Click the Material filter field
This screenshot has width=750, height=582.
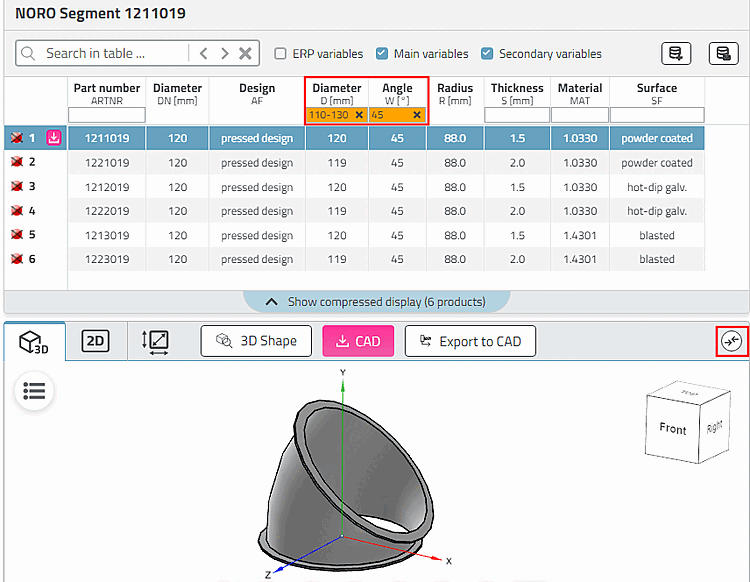[580, 115]
